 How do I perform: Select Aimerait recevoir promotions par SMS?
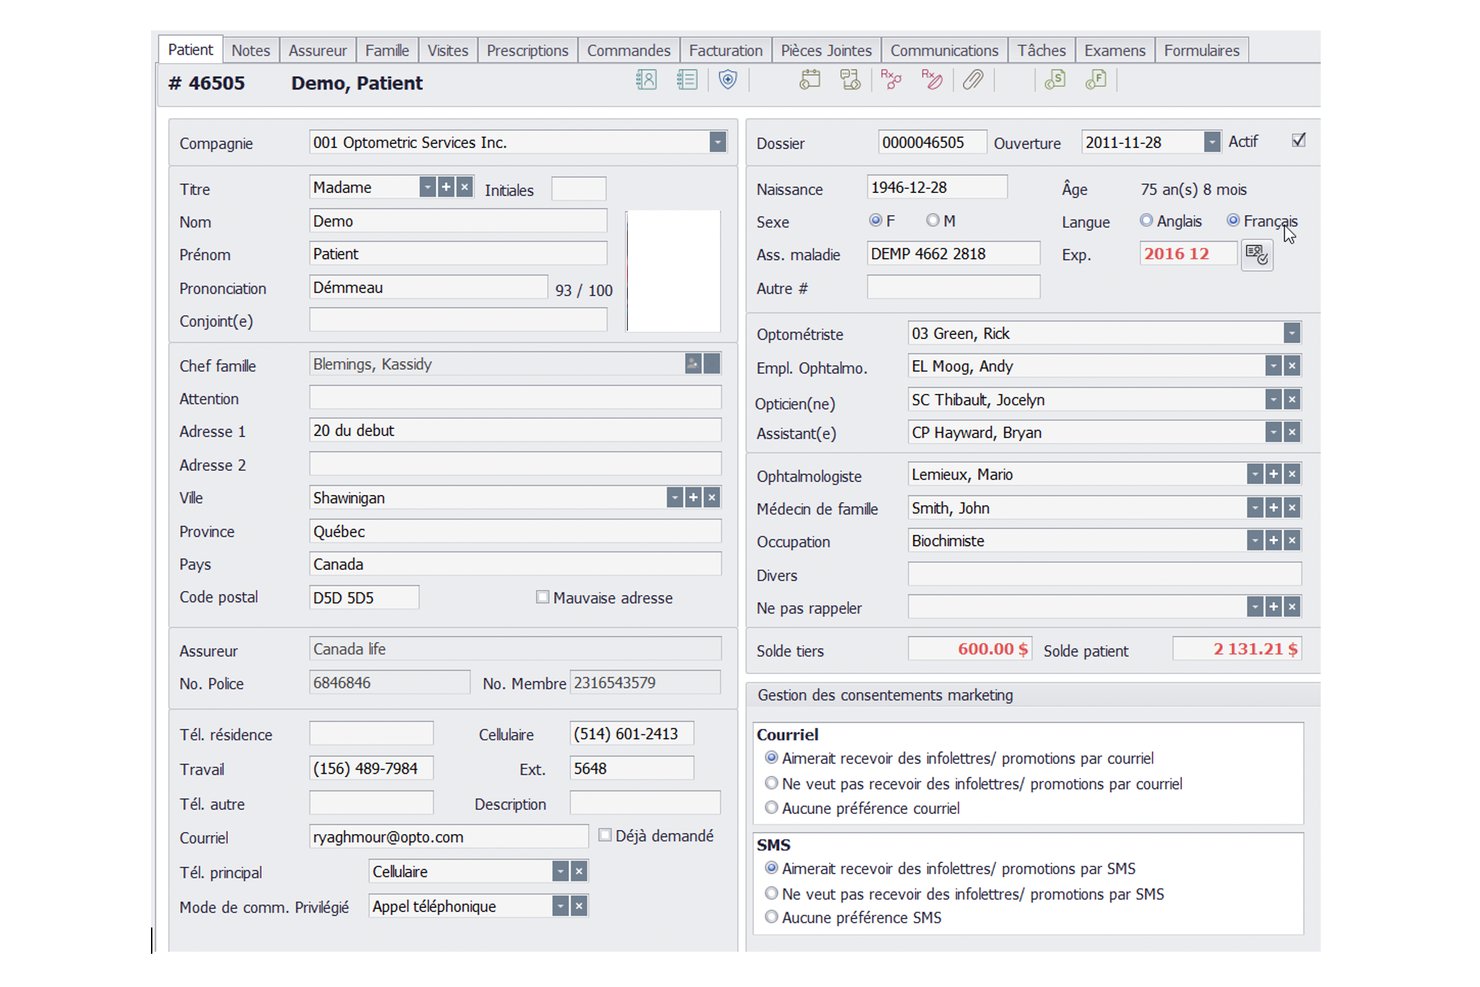[x=771, y=868]
